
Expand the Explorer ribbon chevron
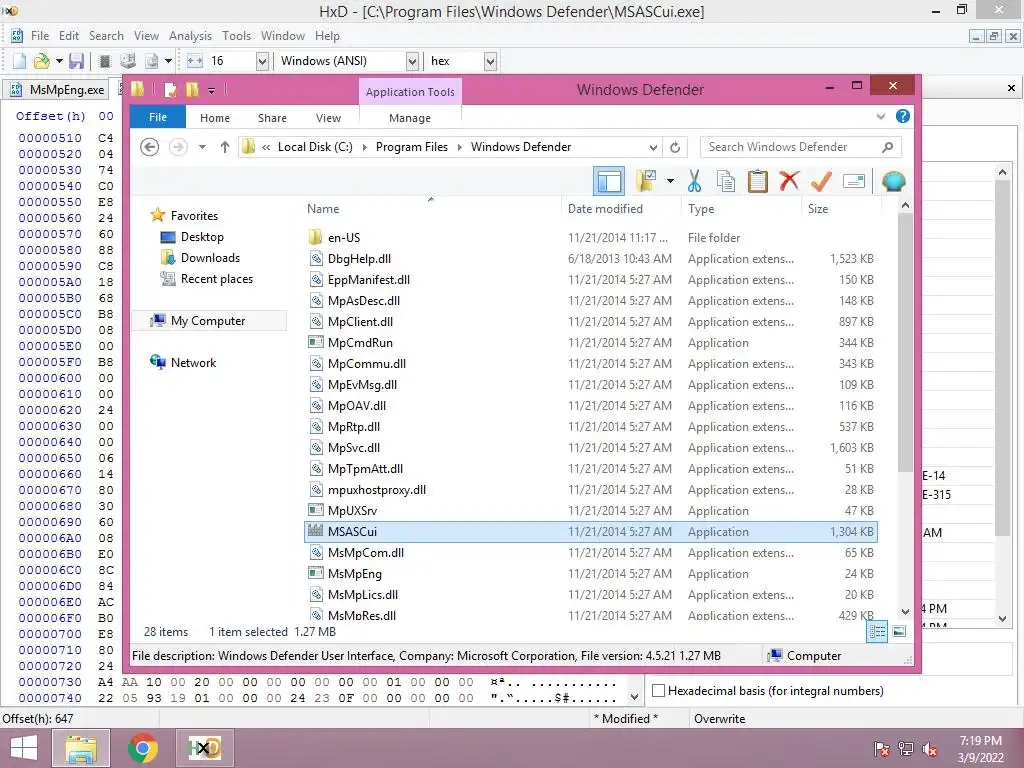[x=880, y=116]
